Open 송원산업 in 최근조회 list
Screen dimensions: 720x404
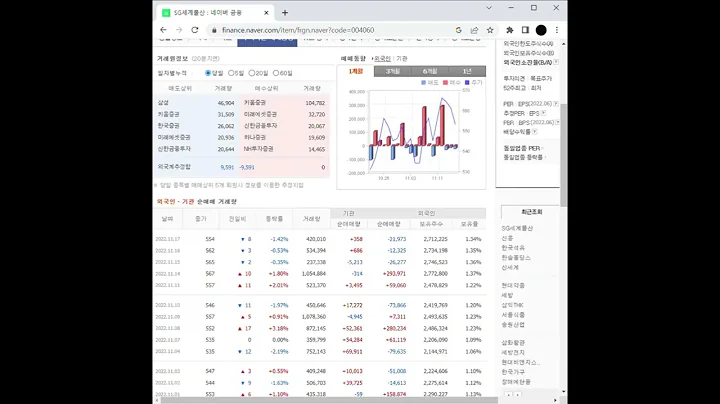pyautogui.click(x=513, y=325)
